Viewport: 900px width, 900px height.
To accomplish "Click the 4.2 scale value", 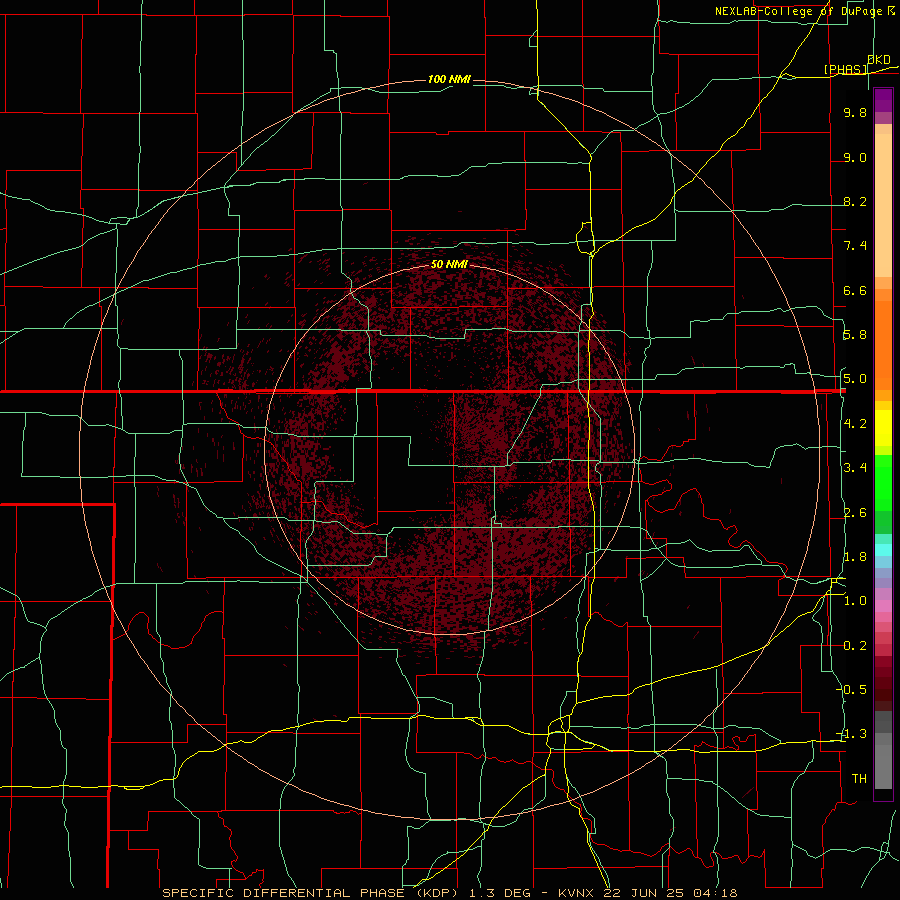I will (855, 424).
